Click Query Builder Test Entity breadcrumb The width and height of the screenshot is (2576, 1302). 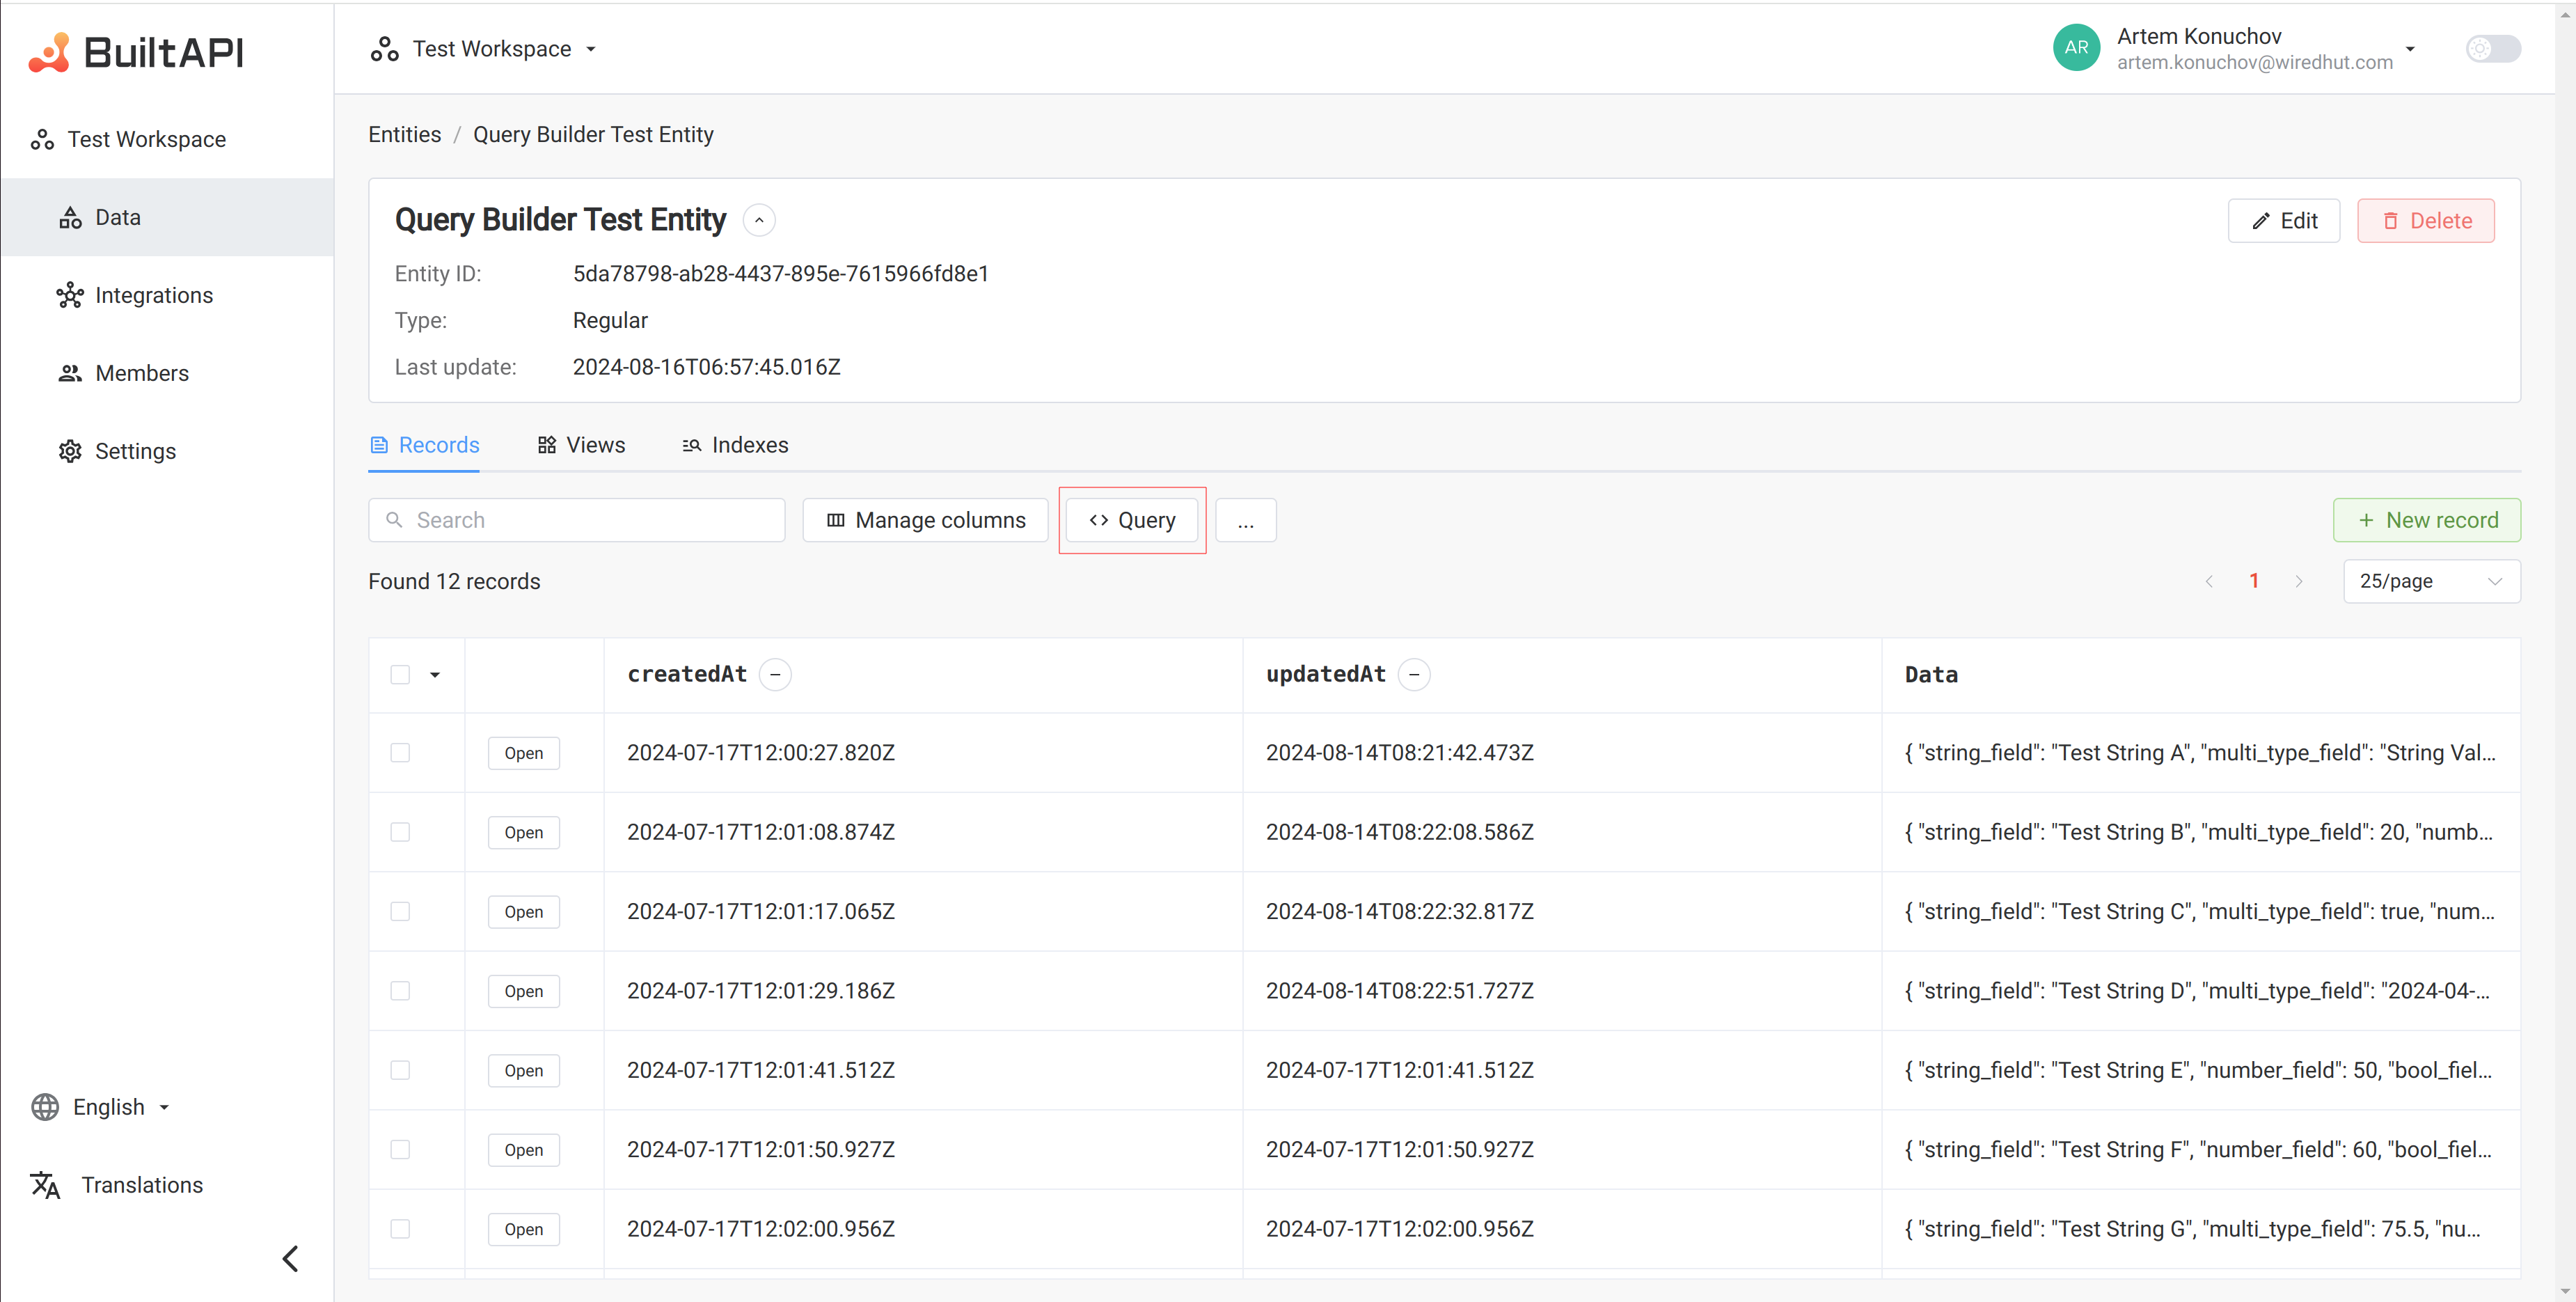593,135
